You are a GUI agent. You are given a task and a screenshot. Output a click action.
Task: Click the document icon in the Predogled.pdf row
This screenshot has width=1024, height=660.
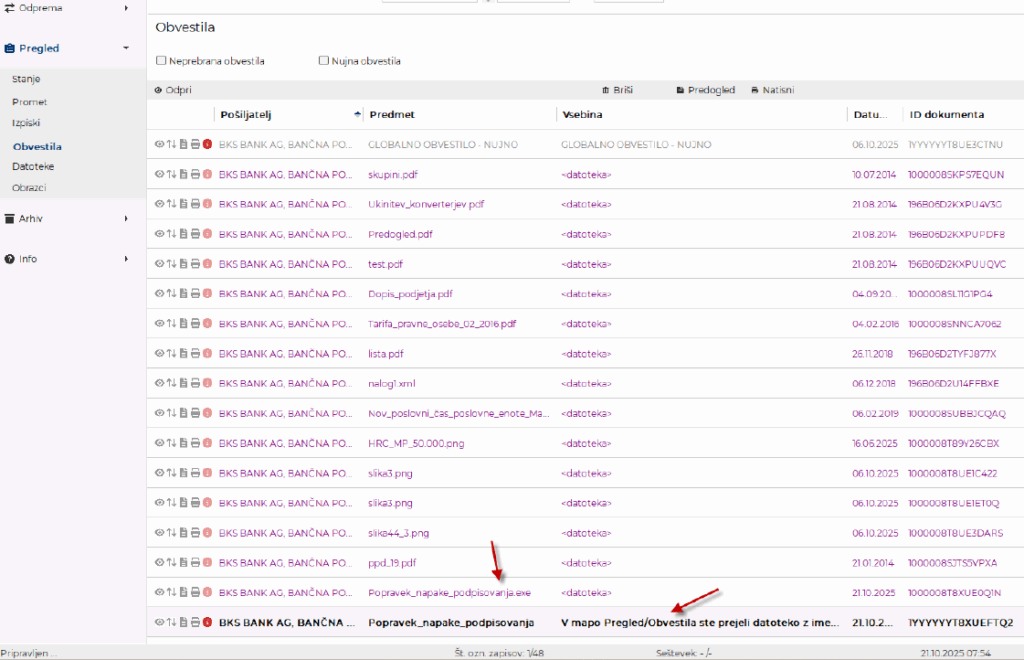click(183, 234)
